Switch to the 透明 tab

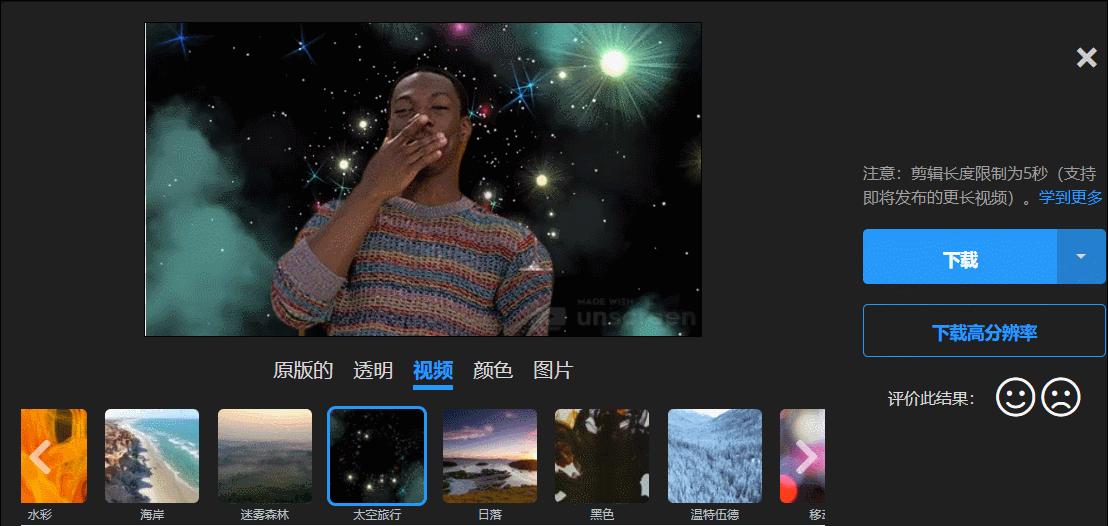pyautogui.click(x=373, y=370)
